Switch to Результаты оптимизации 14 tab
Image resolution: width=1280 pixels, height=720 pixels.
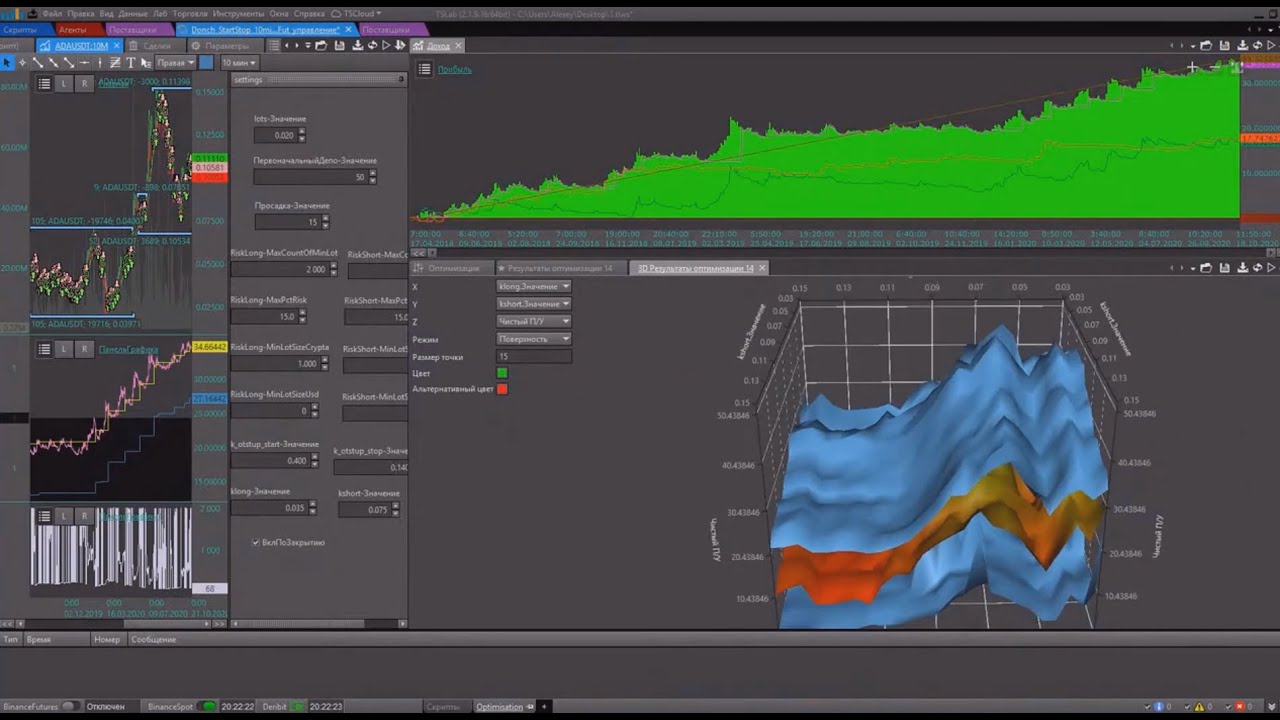(559, 268)
